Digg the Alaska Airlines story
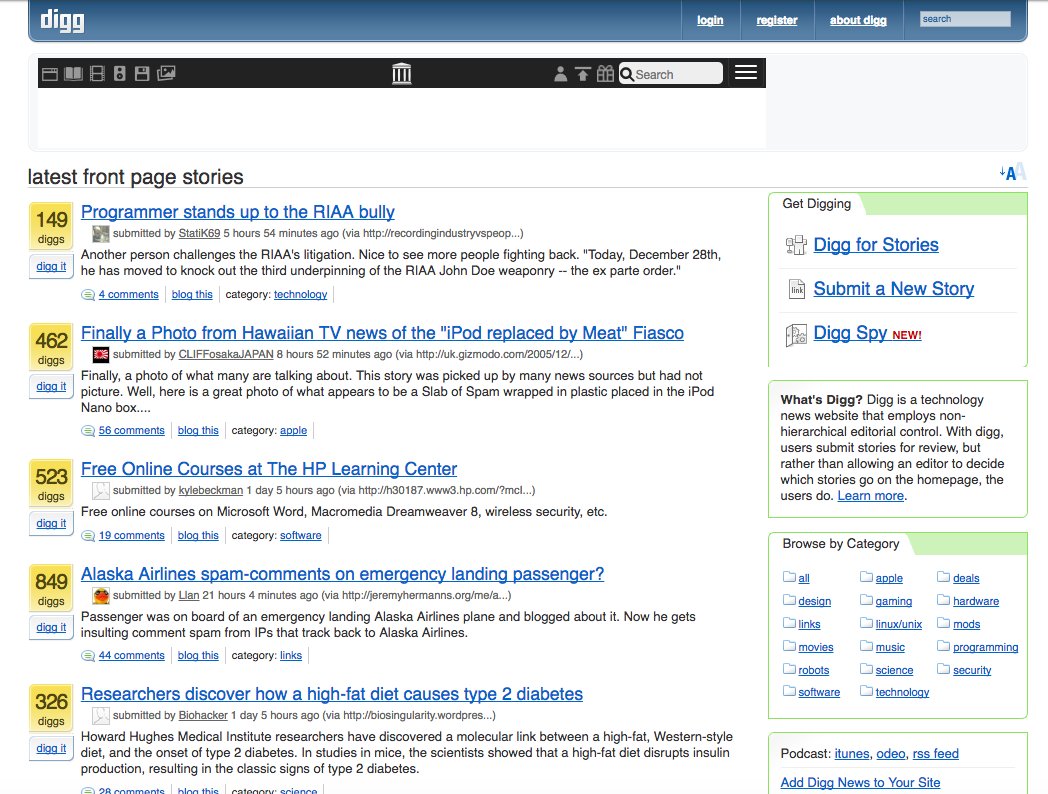This screenshot has height=794, width=1048. click(x=51, y=628)
